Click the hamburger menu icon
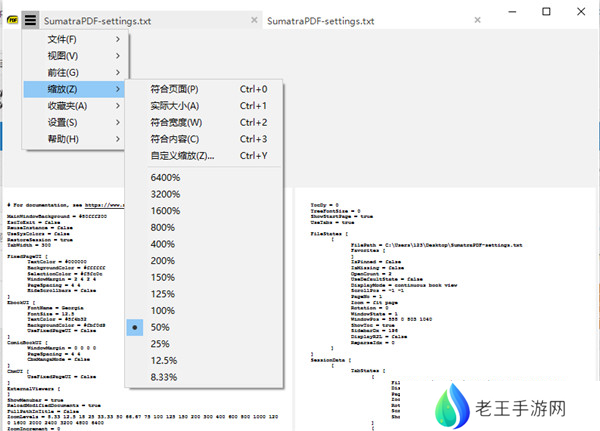This screenshot has width=600, height=431. click(31, 19)
